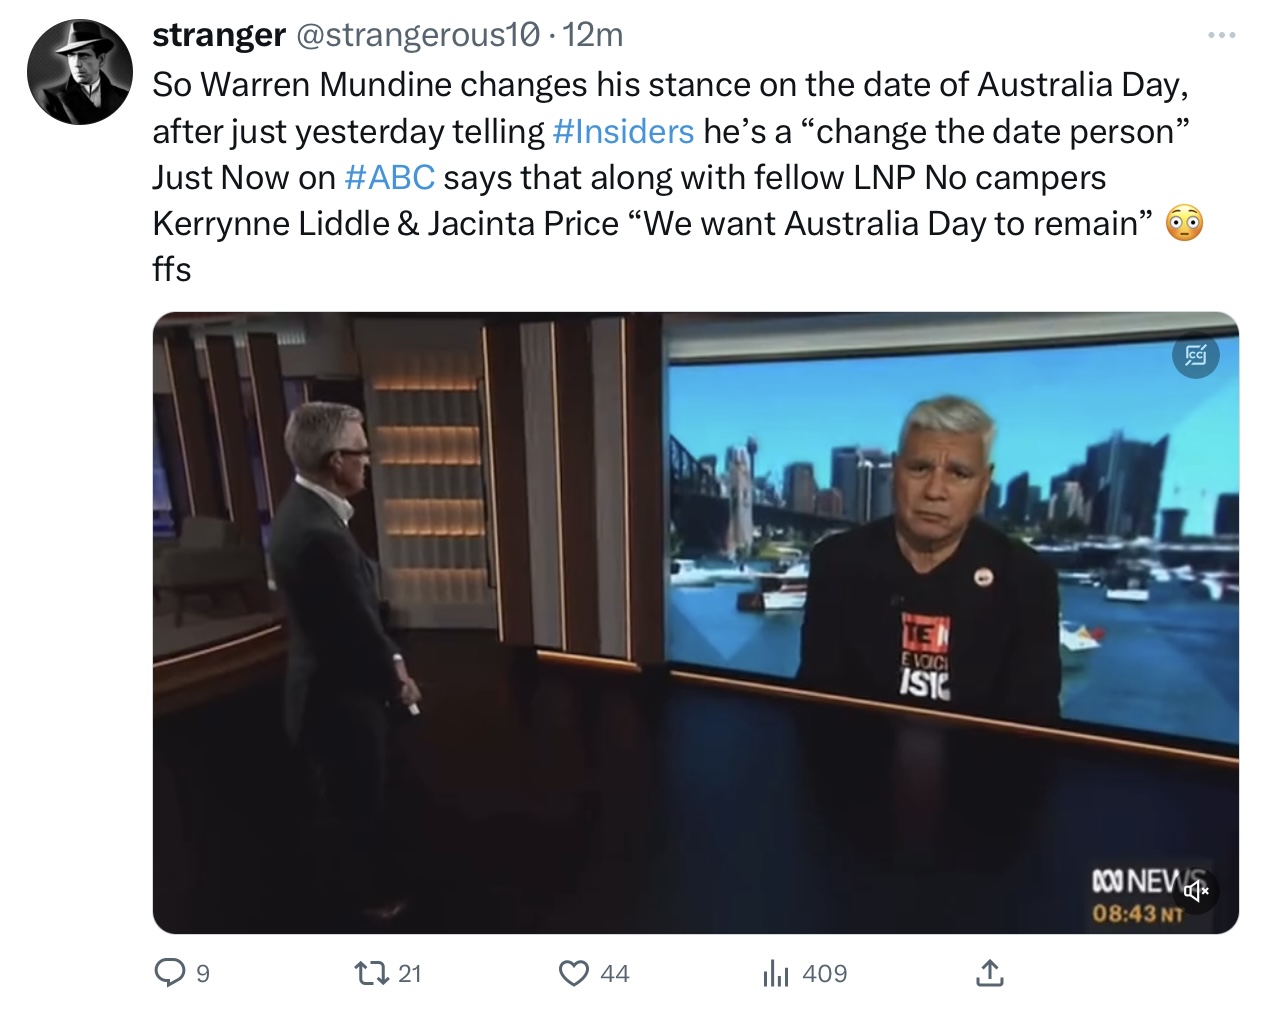The image size is (1266, 1022).
Task: Like the tweet with the heart icon
Action: click(x=573, y=972)
